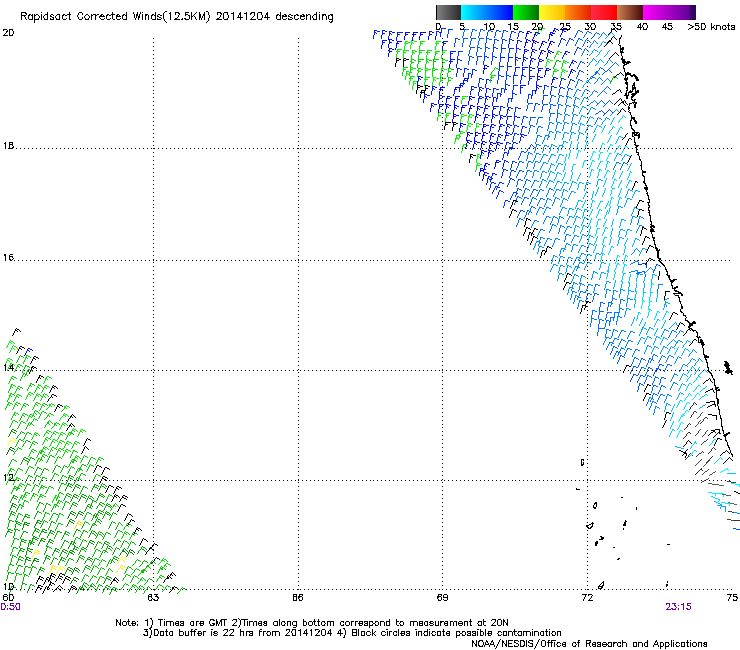Click the yellow 20-25 knots color swatch

[x=552, y=12]
